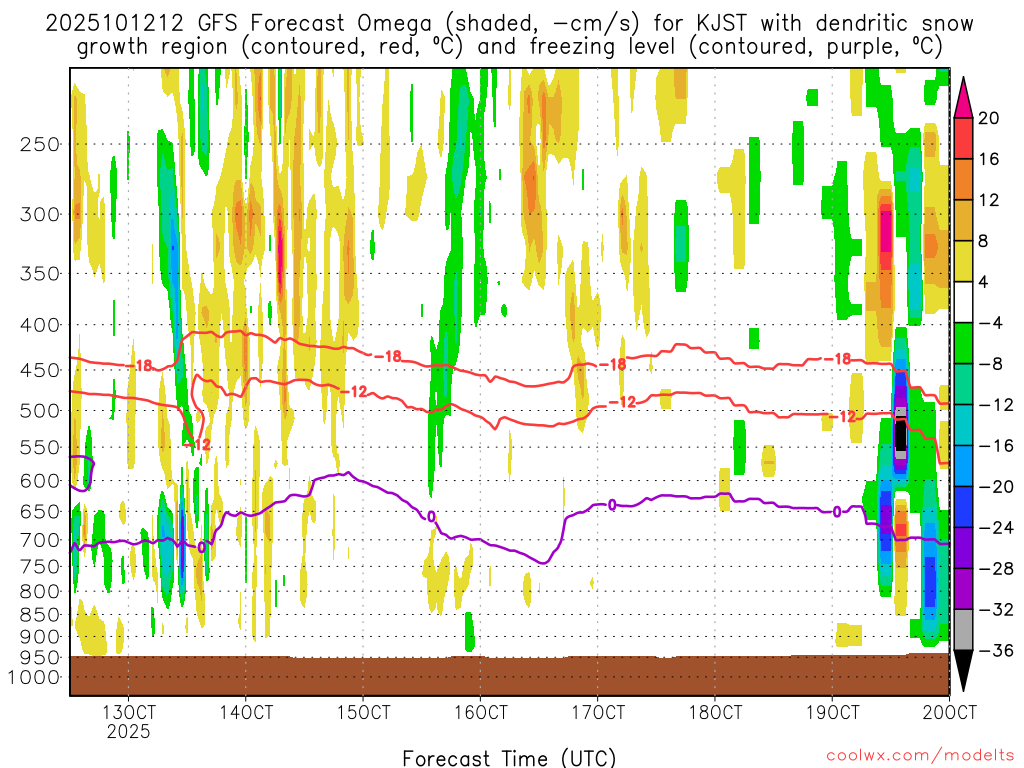The height and width of the screenshot is (768, 1024).
Task: Click the 450 pressure level label
Action: [40, 370]
